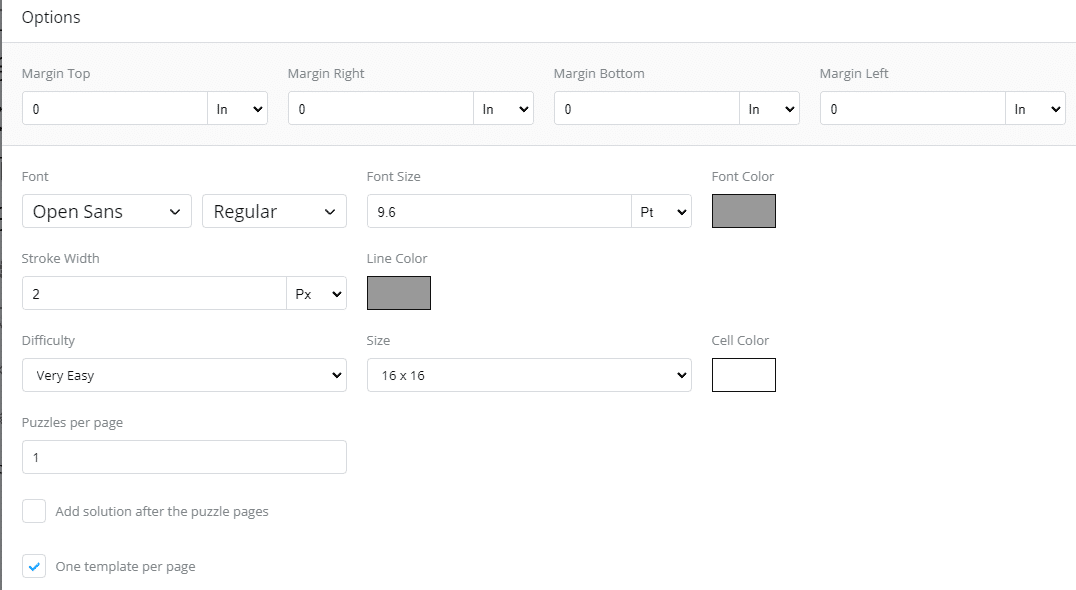Open the Margin Bottom unit dropdown
This screenshot has width=1076, height=590.
pyautogui.click(x=769, y=108)
